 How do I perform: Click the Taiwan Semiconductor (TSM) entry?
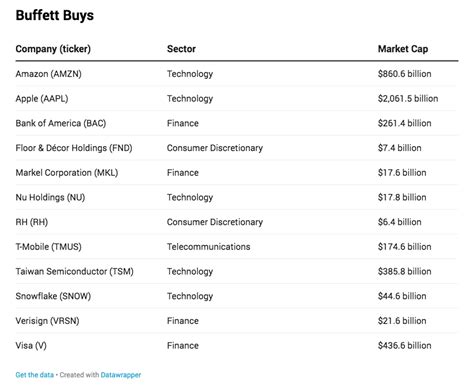[74, 271]
